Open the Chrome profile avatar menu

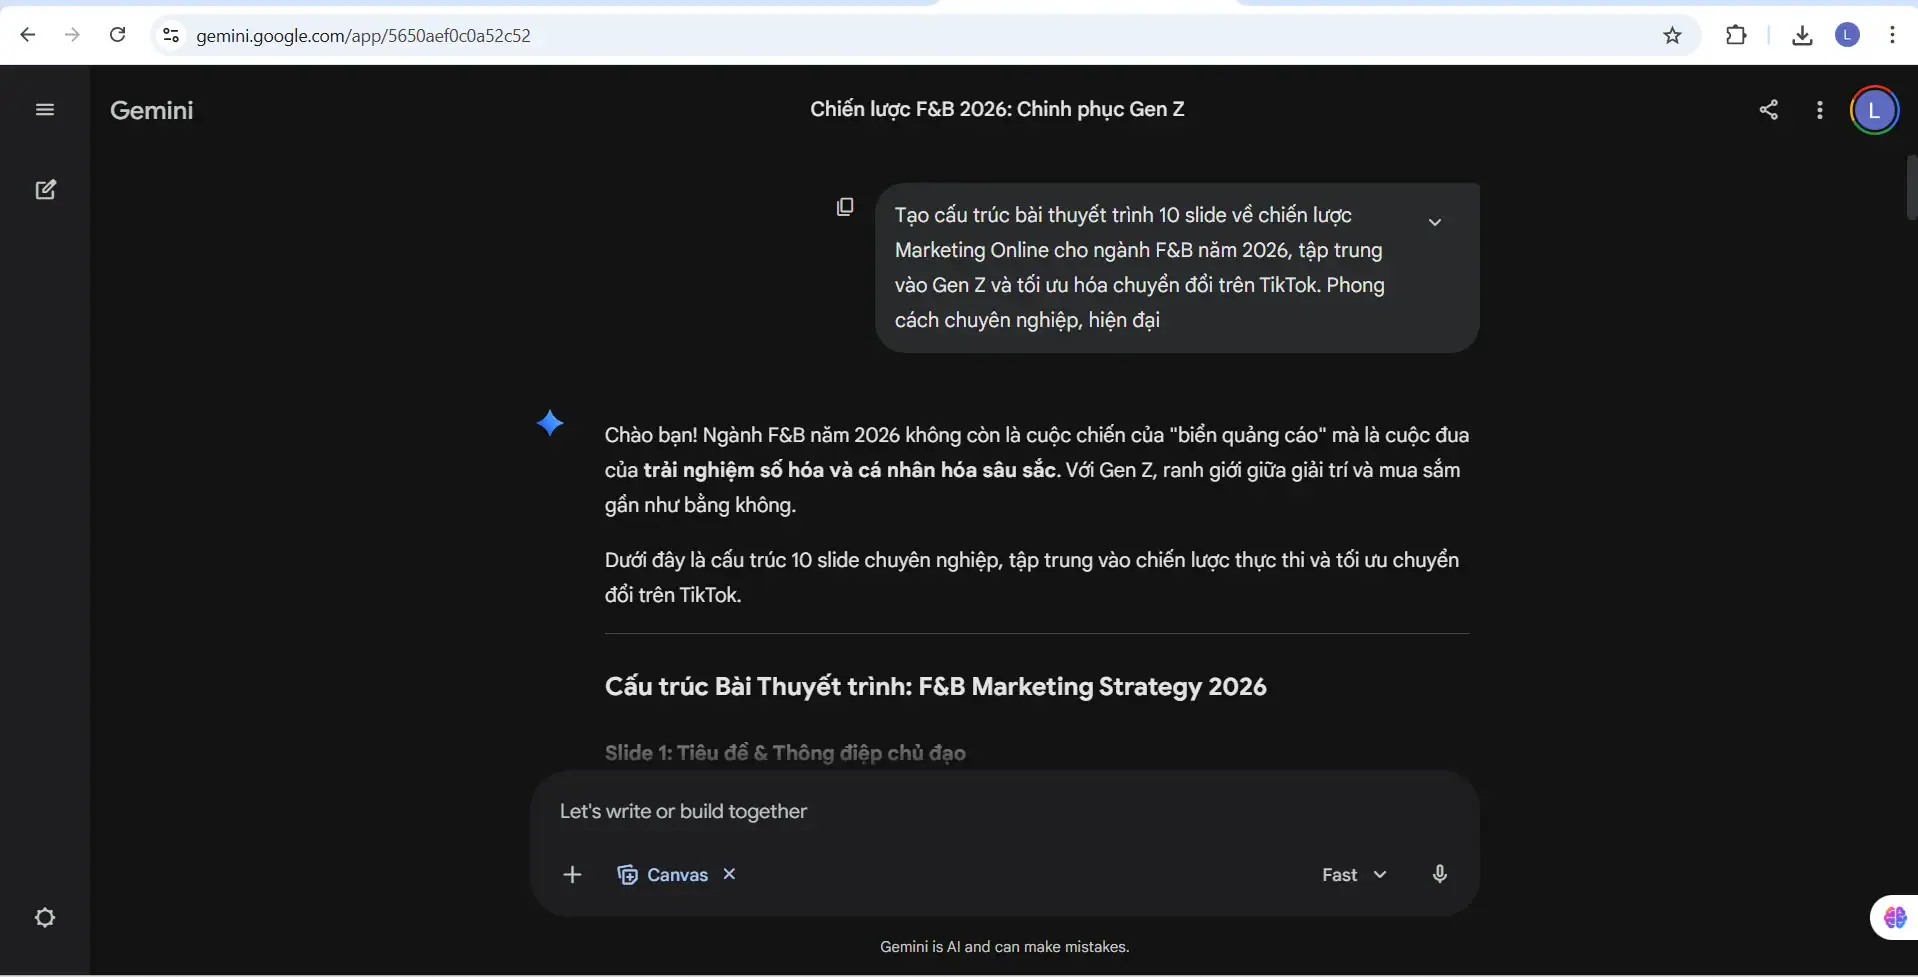coord(1847,35)
